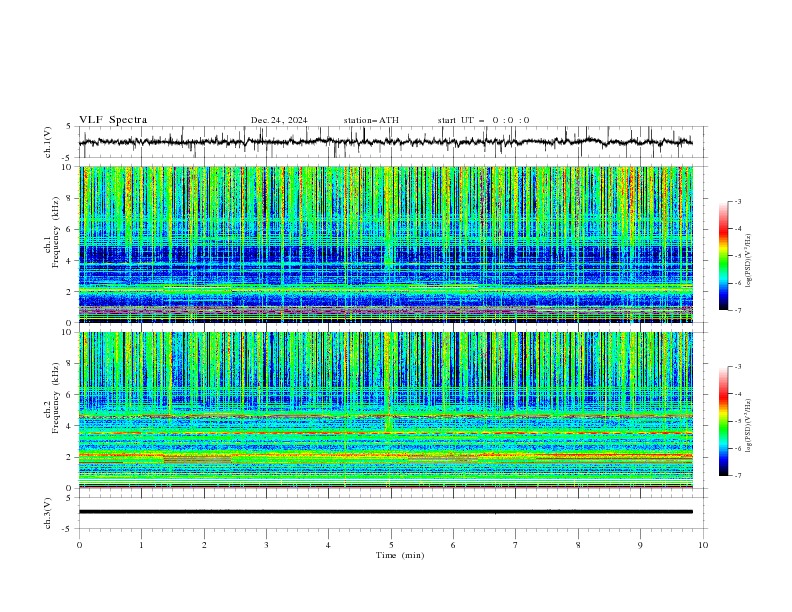Click the time axis tick label "2"
This screenshot has height=612, width=792.
(204, 545)
